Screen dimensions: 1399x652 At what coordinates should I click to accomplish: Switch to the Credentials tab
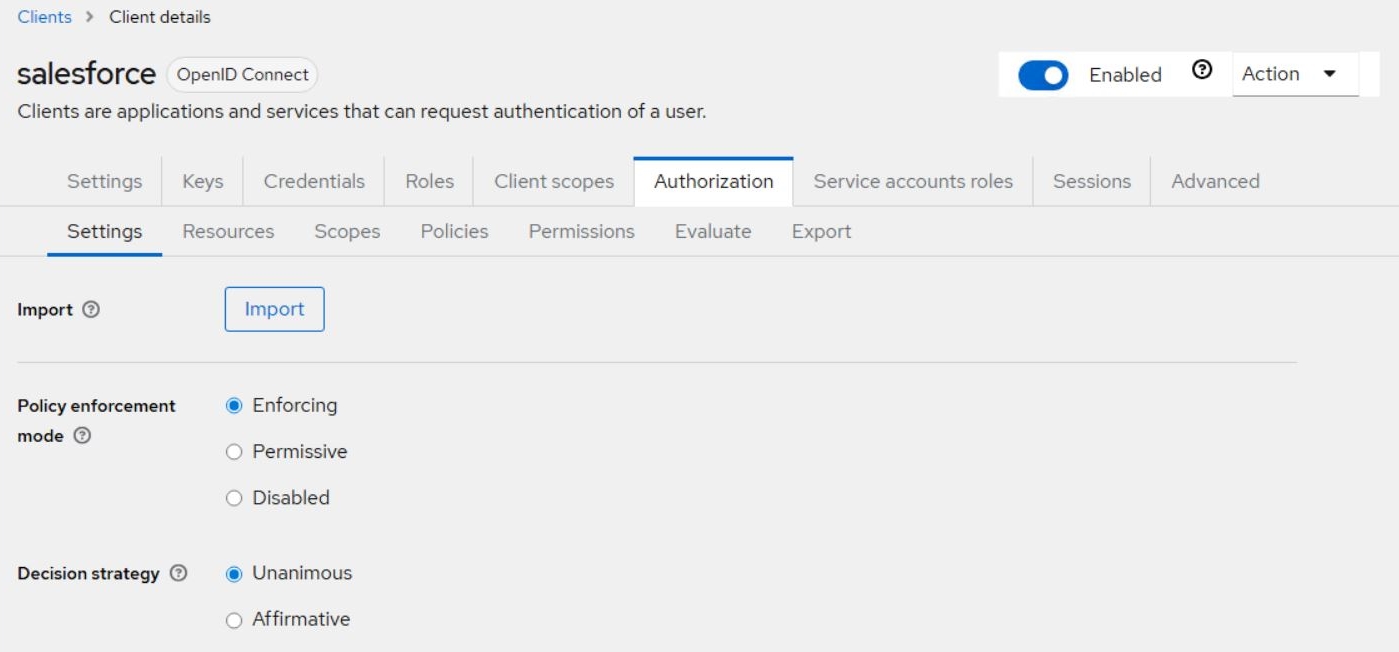pos(314,181)
